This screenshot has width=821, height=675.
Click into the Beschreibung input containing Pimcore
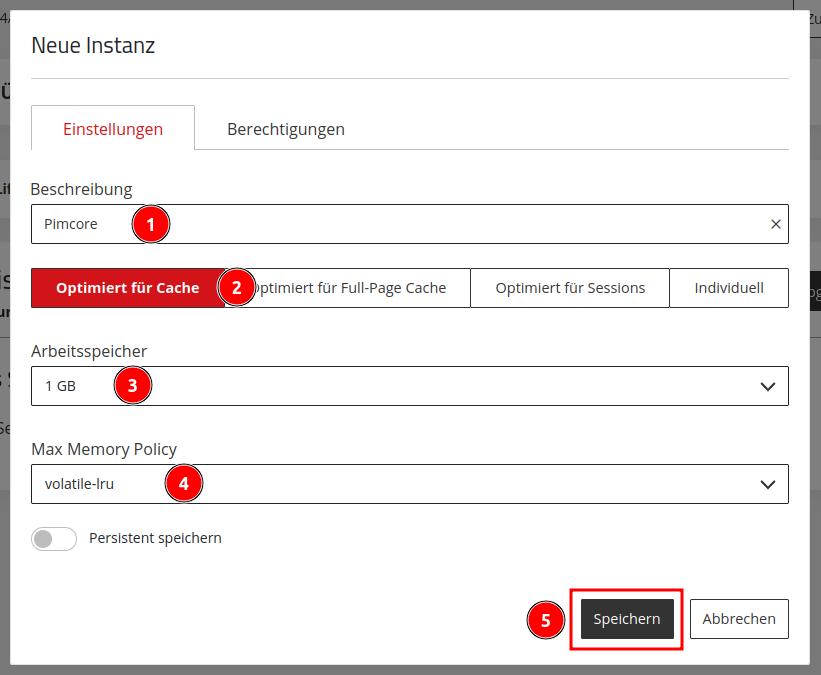[x=409, y=224]
